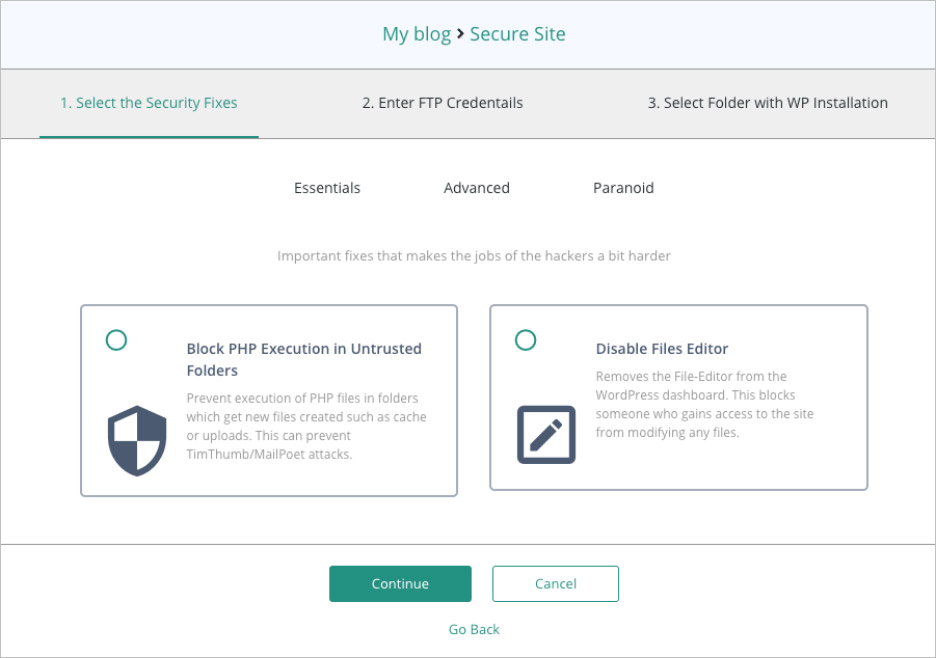Click the shield icon in Block PHP card
936x658 pixels.
coord(137,441)
